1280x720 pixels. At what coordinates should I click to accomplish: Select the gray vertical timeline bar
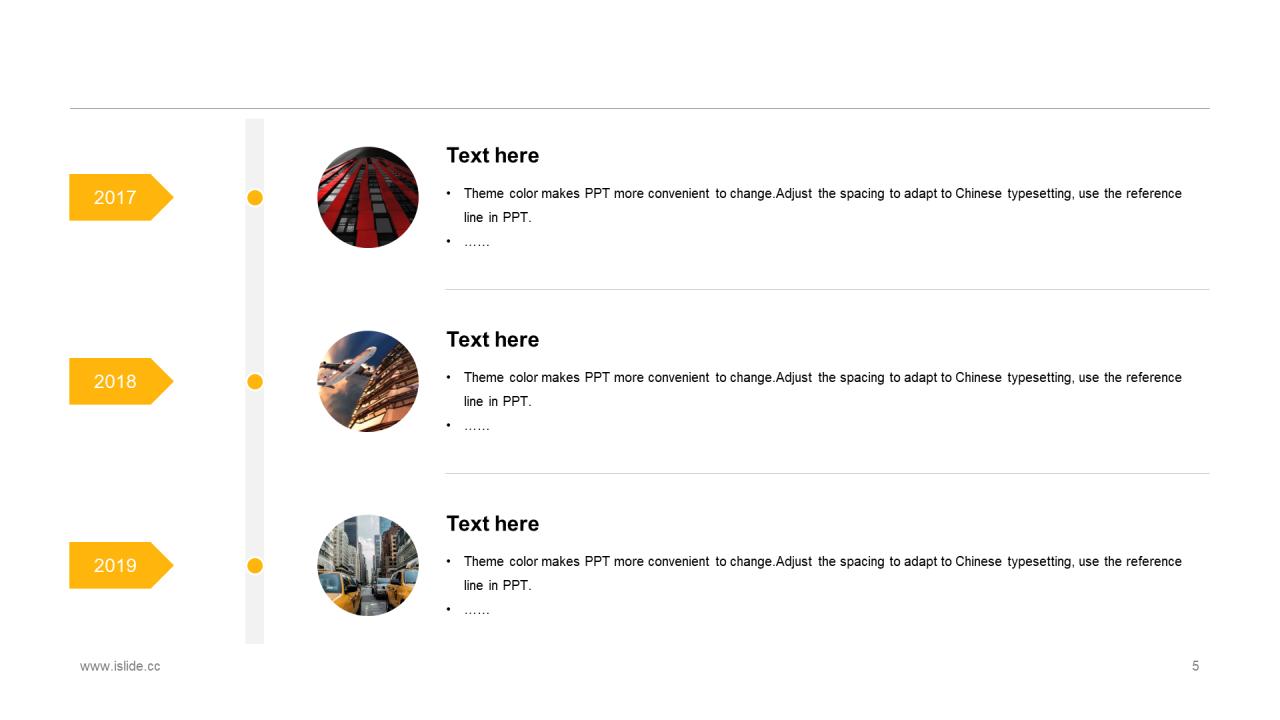coord(255,381)
